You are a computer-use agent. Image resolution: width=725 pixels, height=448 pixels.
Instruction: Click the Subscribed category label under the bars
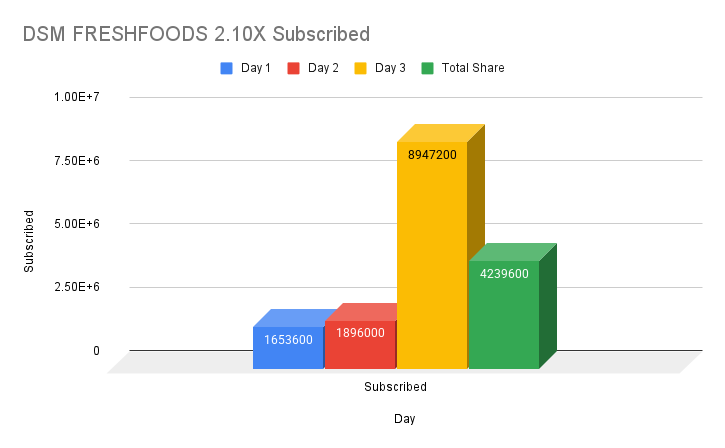pyautogui.click(x=395, y=386)
